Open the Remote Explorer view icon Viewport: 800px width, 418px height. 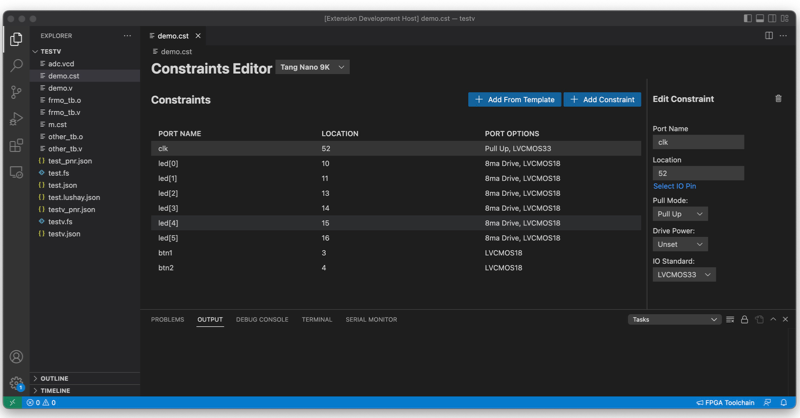[x=16, y=173]
